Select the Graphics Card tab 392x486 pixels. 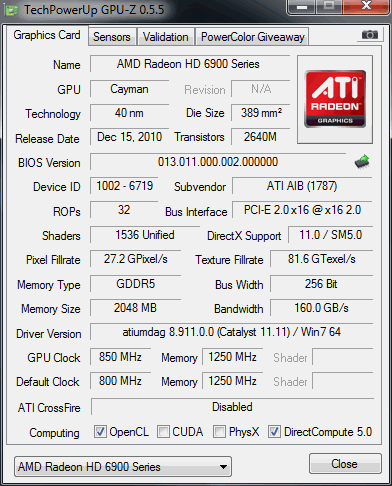[47, 35]
